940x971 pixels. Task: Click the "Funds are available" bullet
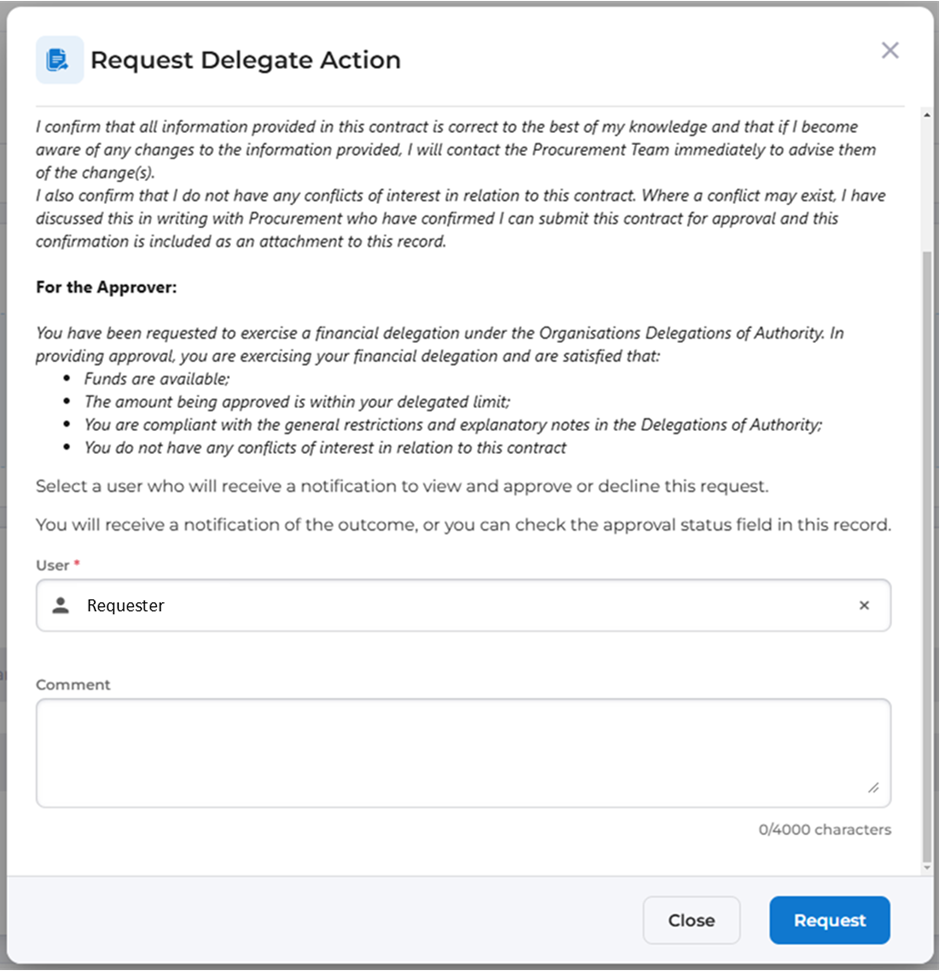coord(157,379)
